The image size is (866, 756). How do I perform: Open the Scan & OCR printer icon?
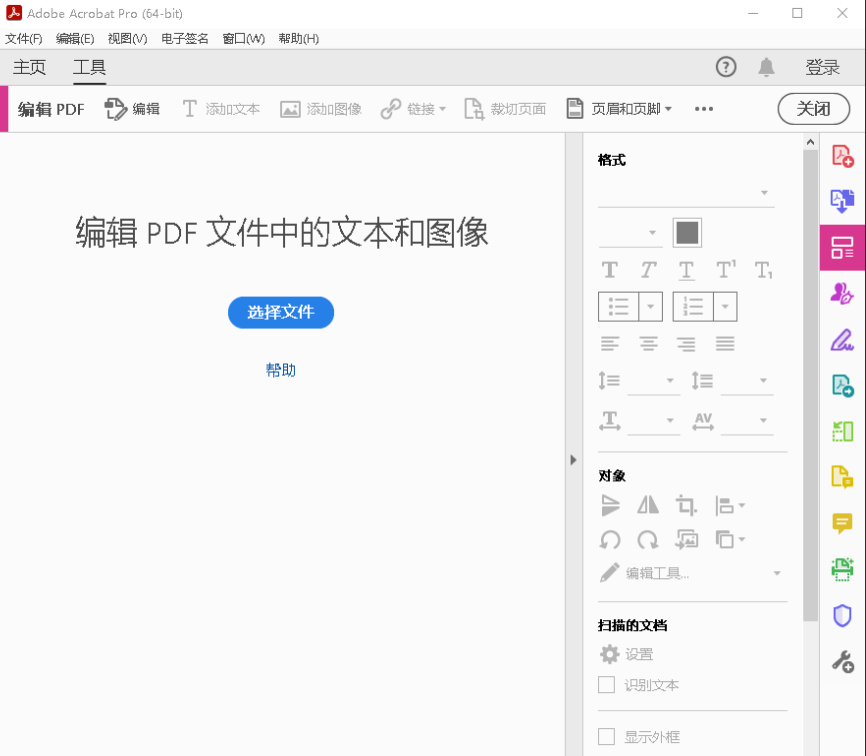tap(842, 569)
